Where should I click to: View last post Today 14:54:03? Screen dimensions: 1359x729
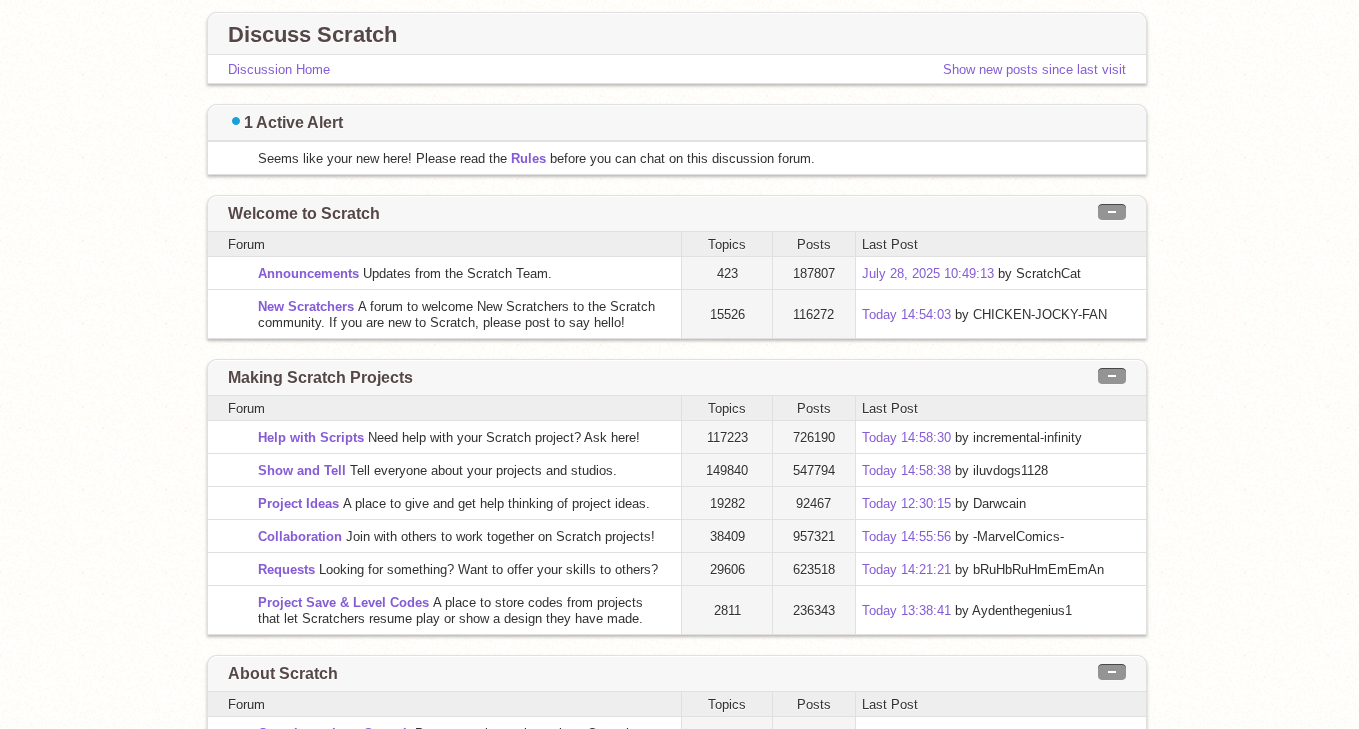906,314
